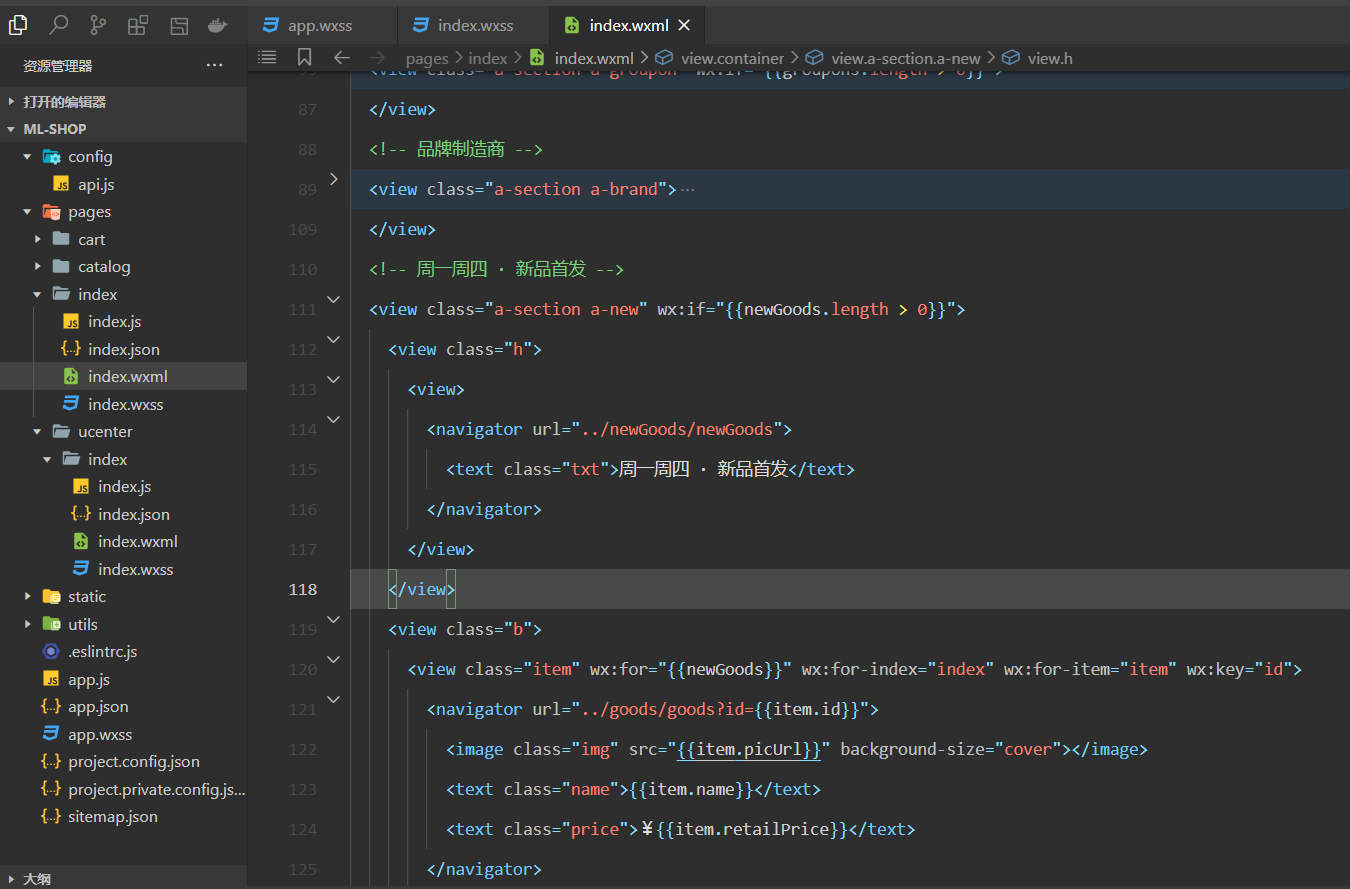Open index.wxss under ucenter/index
The image size is (1350, 889).
coord(123,569)
